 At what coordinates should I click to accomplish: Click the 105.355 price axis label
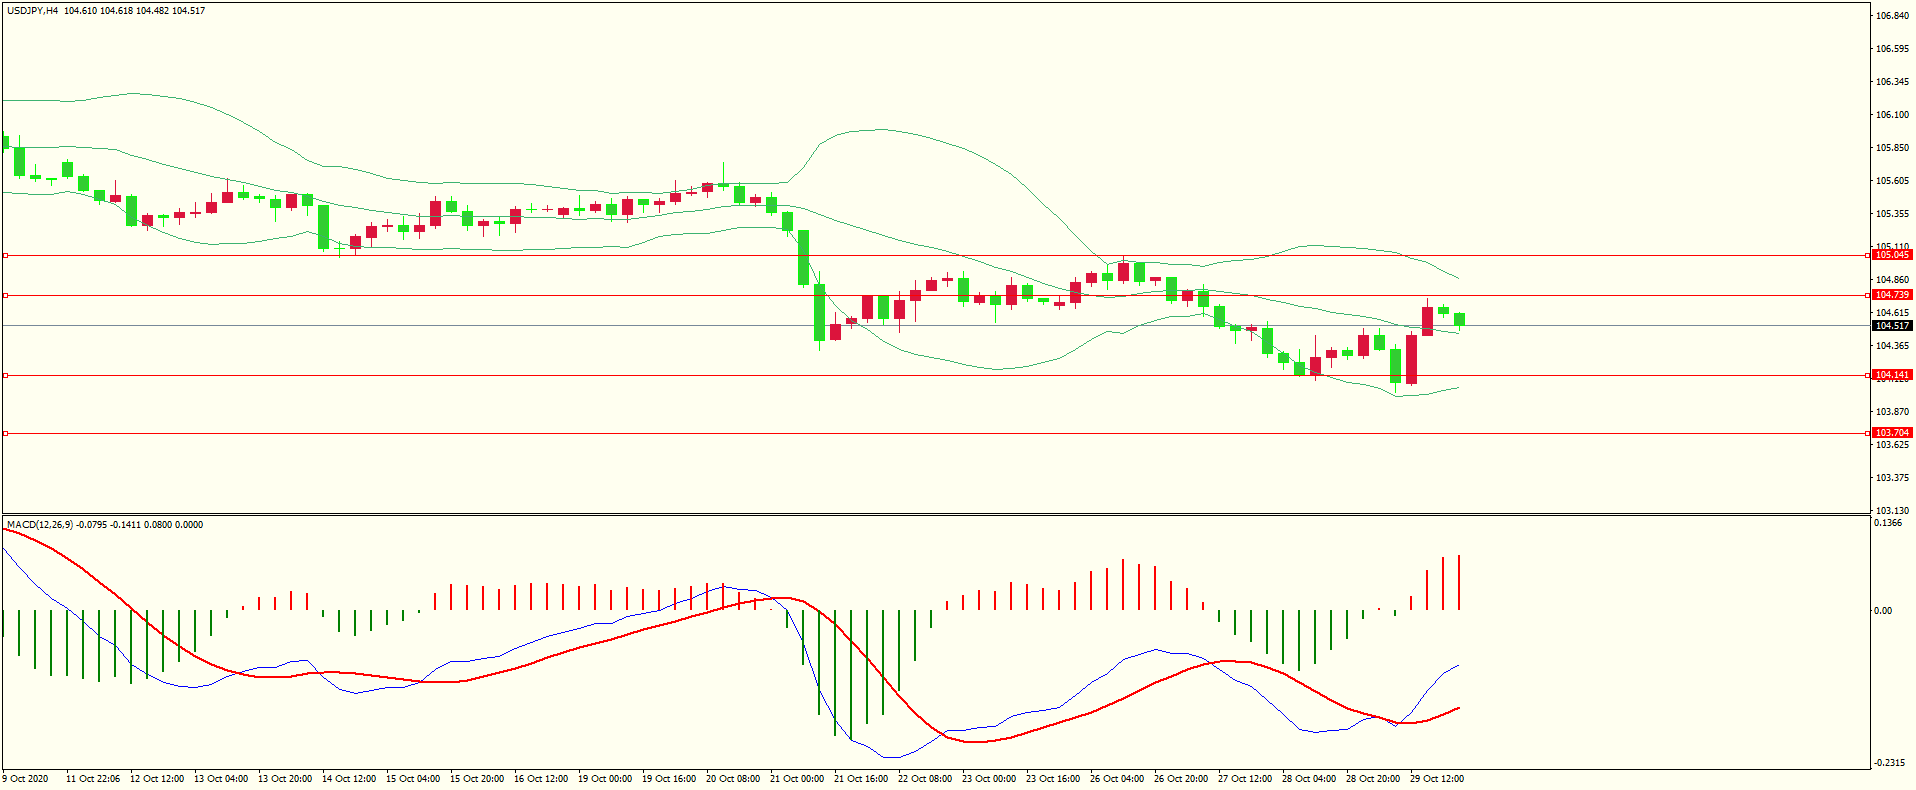[1892, 213]
